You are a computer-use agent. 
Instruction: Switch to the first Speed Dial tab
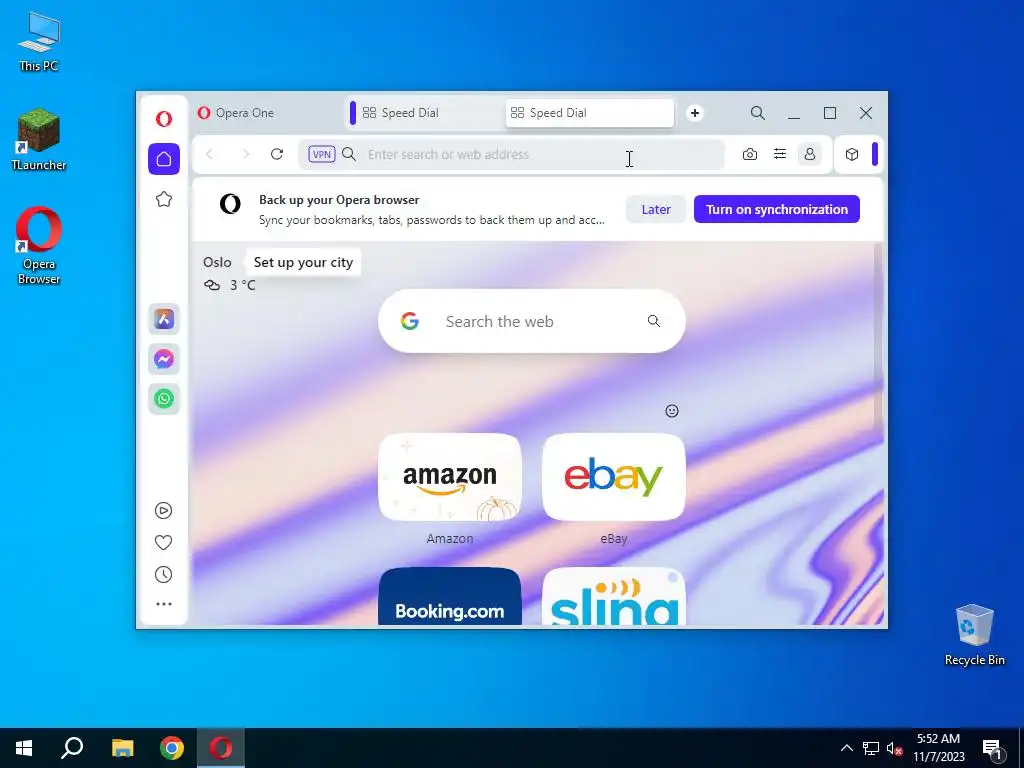click(426, 113)
